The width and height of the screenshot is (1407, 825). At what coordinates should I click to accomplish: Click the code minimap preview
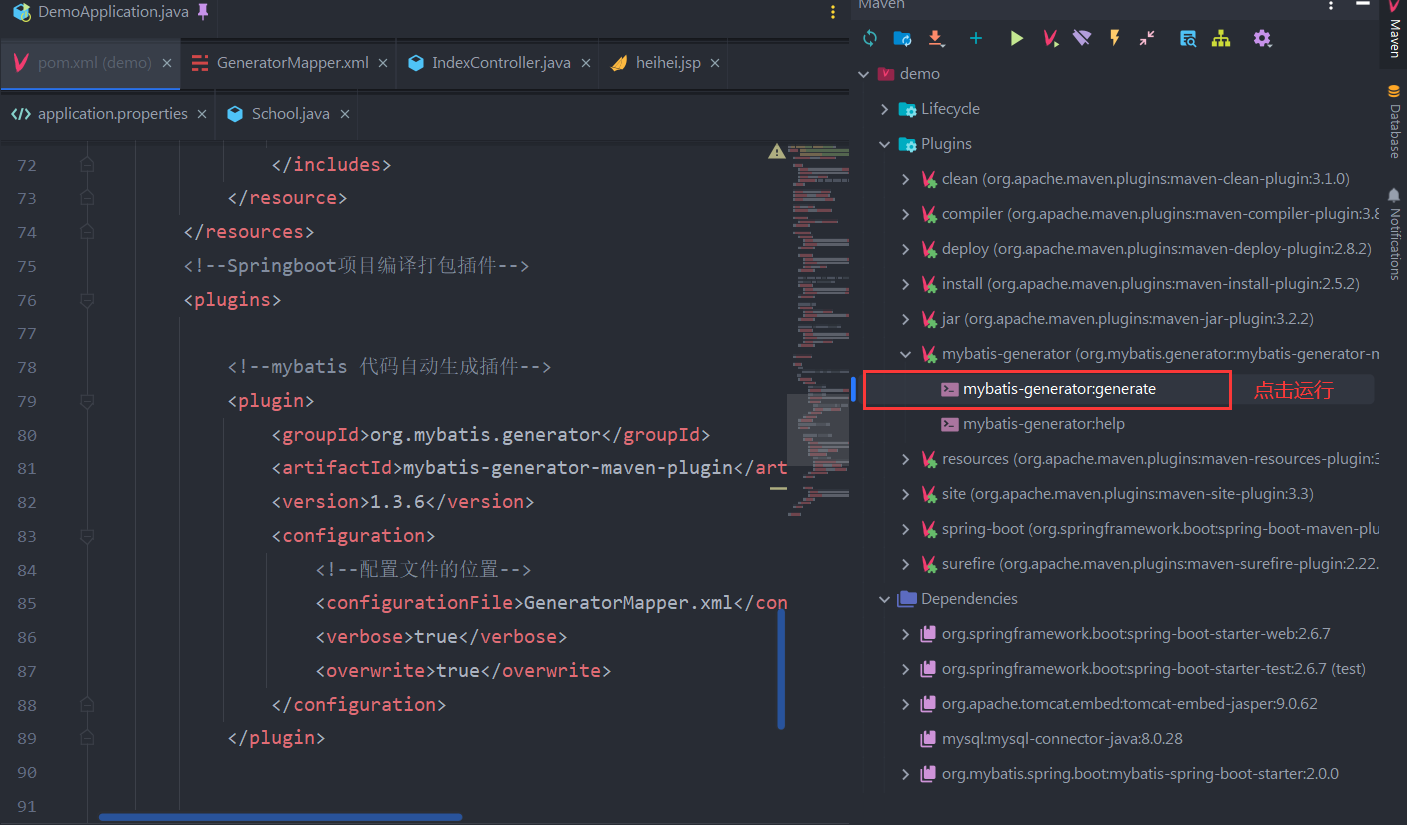point(818,330)
